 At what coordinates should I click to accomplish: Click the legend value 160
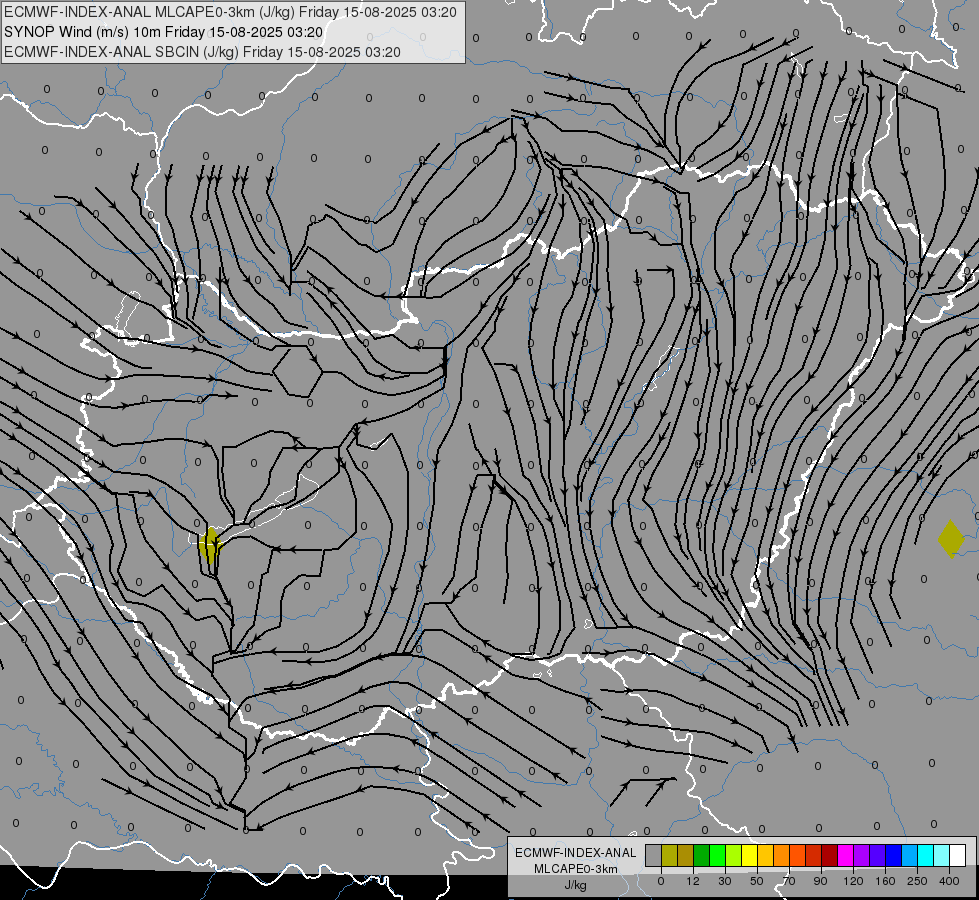[x=885, y=881]
